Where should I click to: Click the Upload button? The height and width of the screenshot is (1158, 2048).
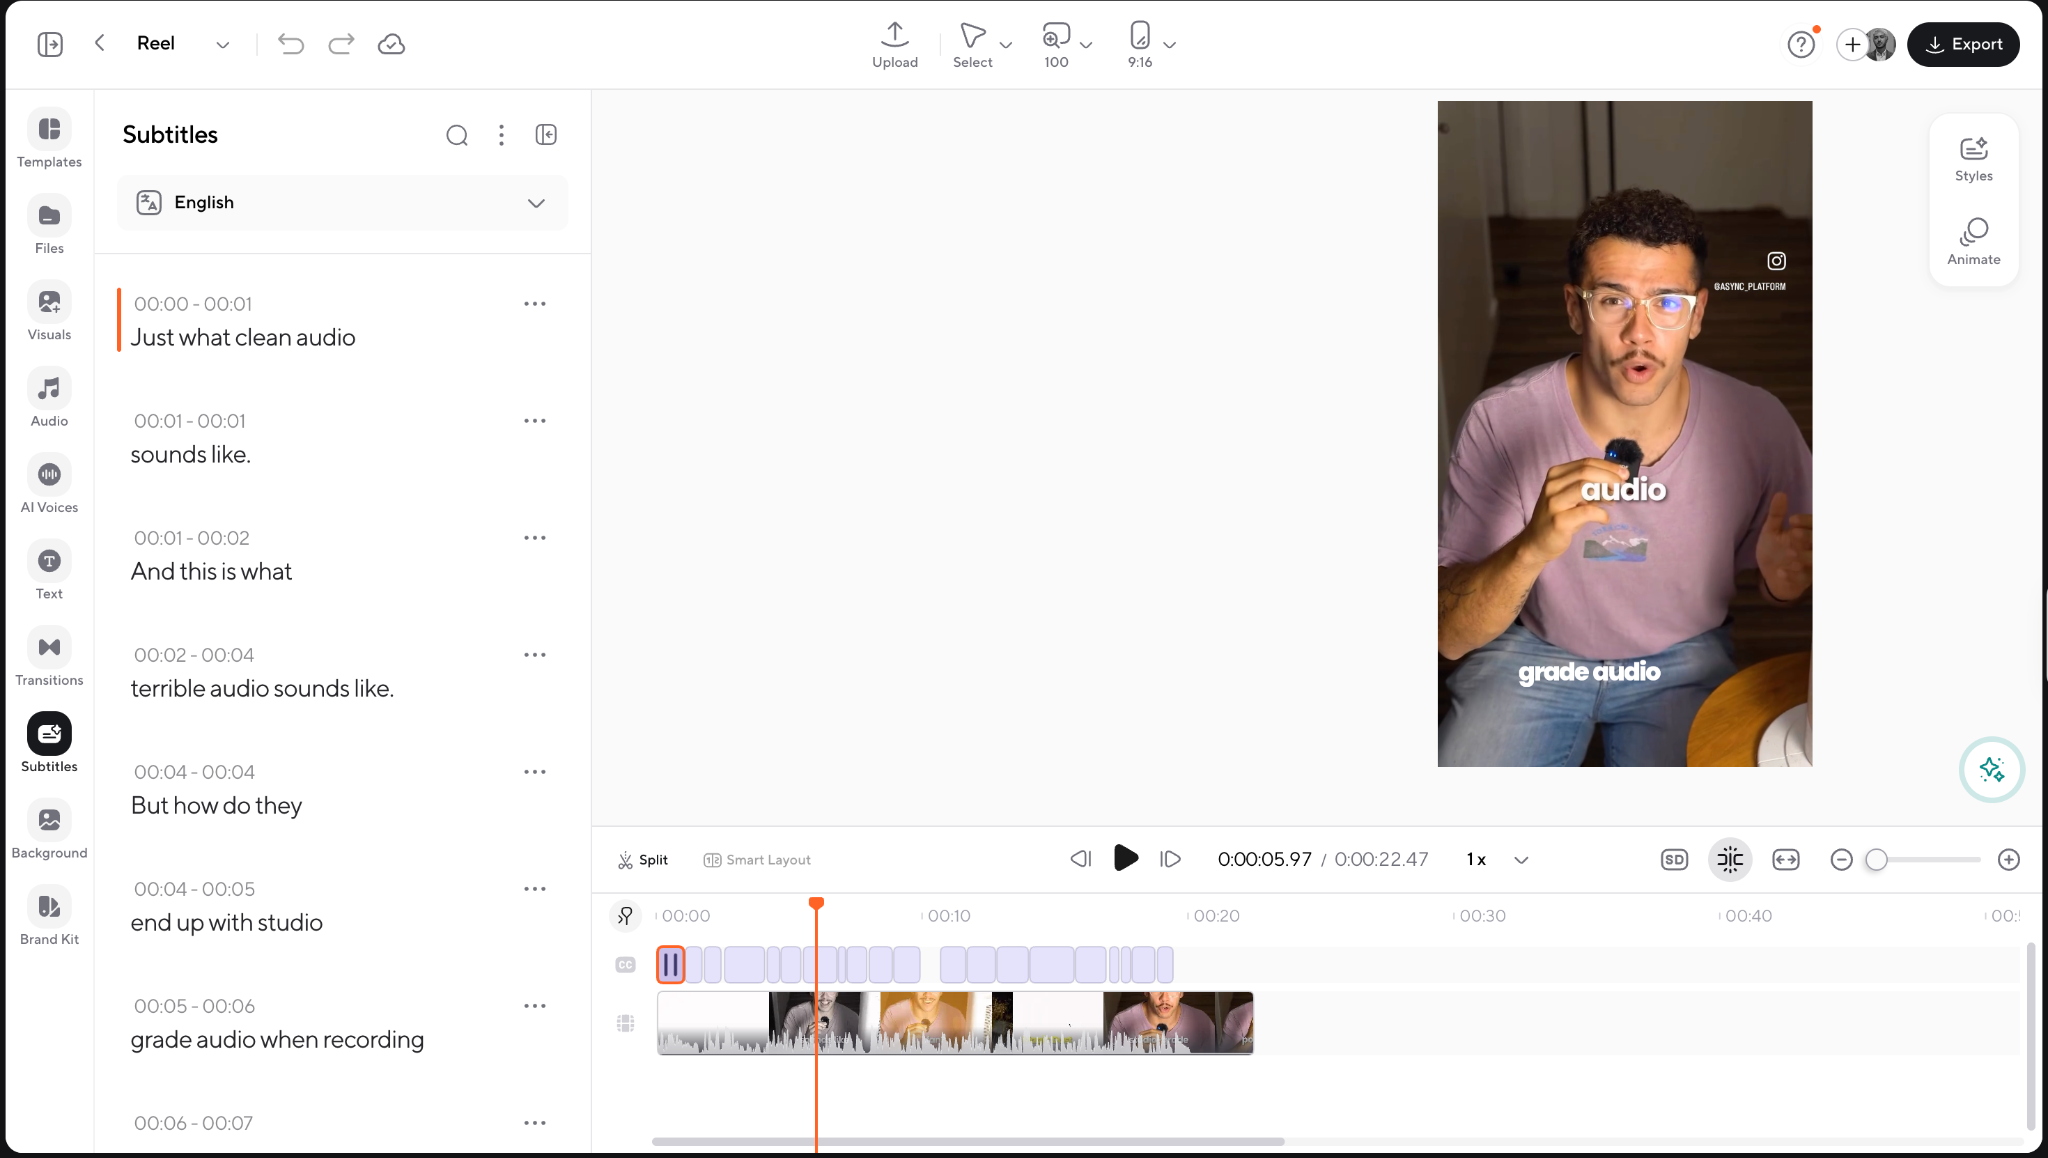895,45
